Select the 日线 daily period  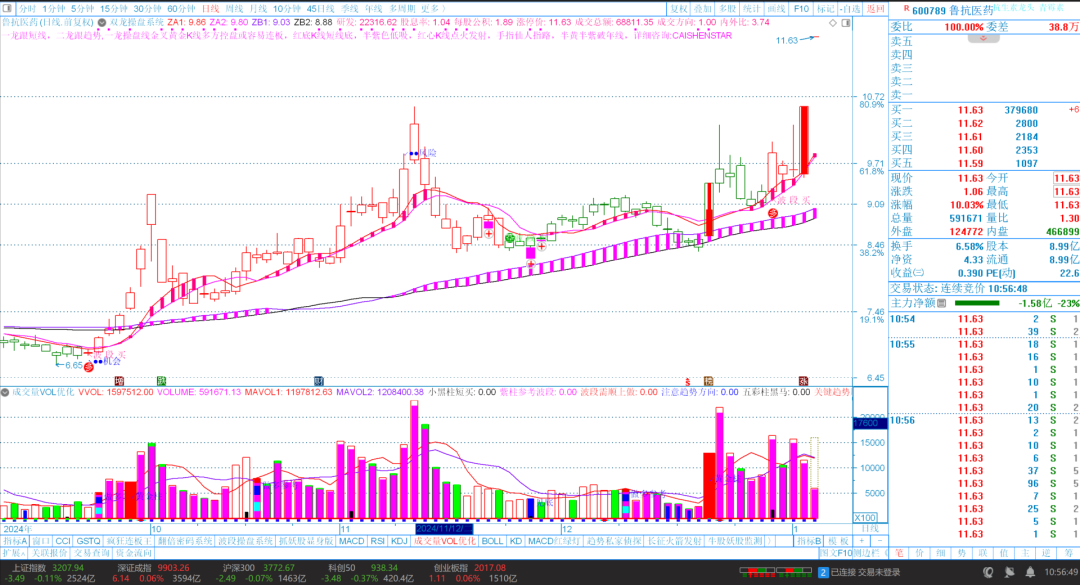tap(210, 9)
